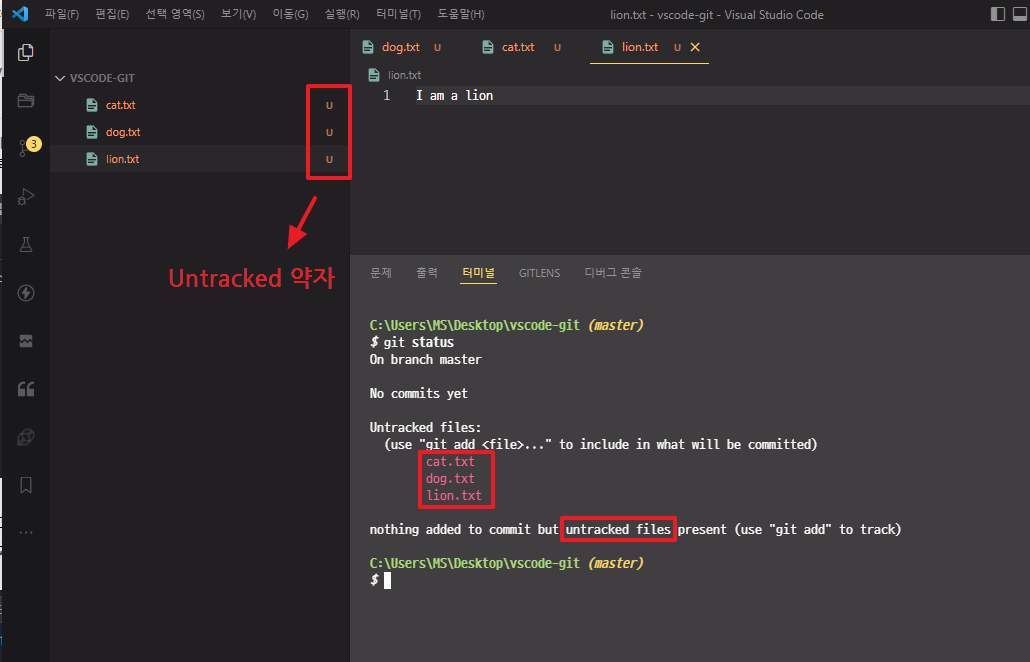Open the Explorer view in activity bar
The width and height of the screenshot is (1030, 662).
26,53
